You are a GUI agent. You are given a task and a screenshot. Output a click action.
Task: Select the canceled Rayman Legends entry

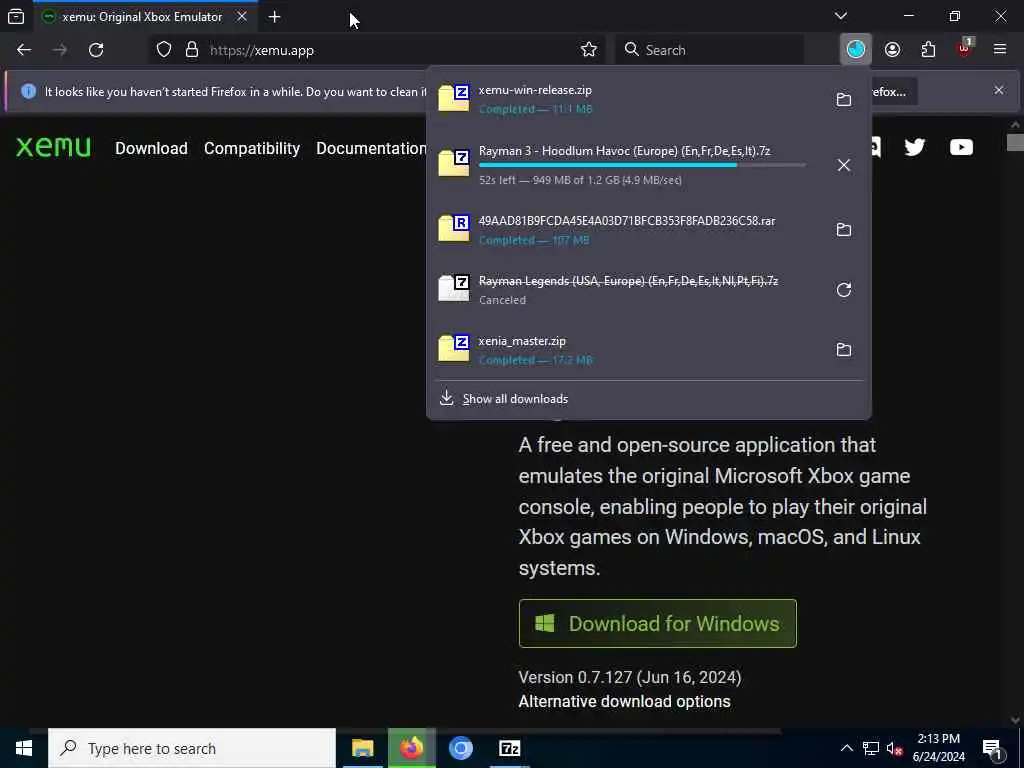[x=627, y=290]
